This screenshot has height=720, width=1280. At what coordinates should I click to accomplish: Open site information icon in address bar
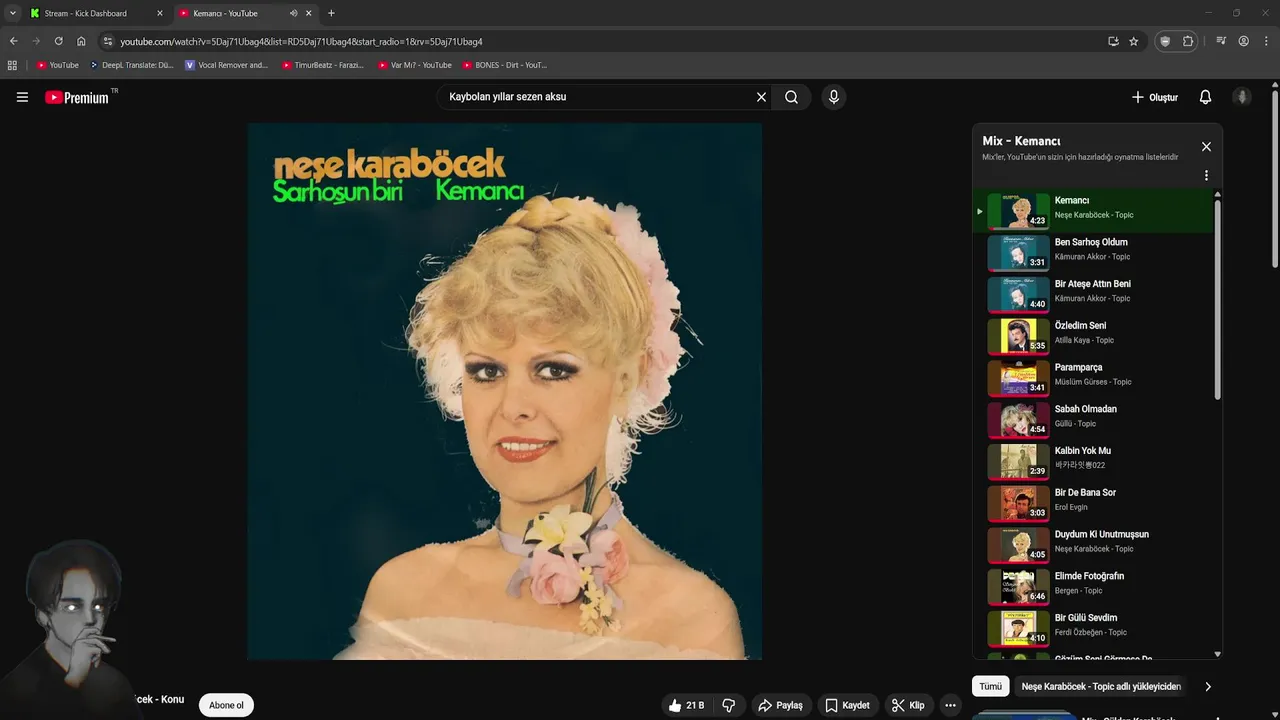108,41
